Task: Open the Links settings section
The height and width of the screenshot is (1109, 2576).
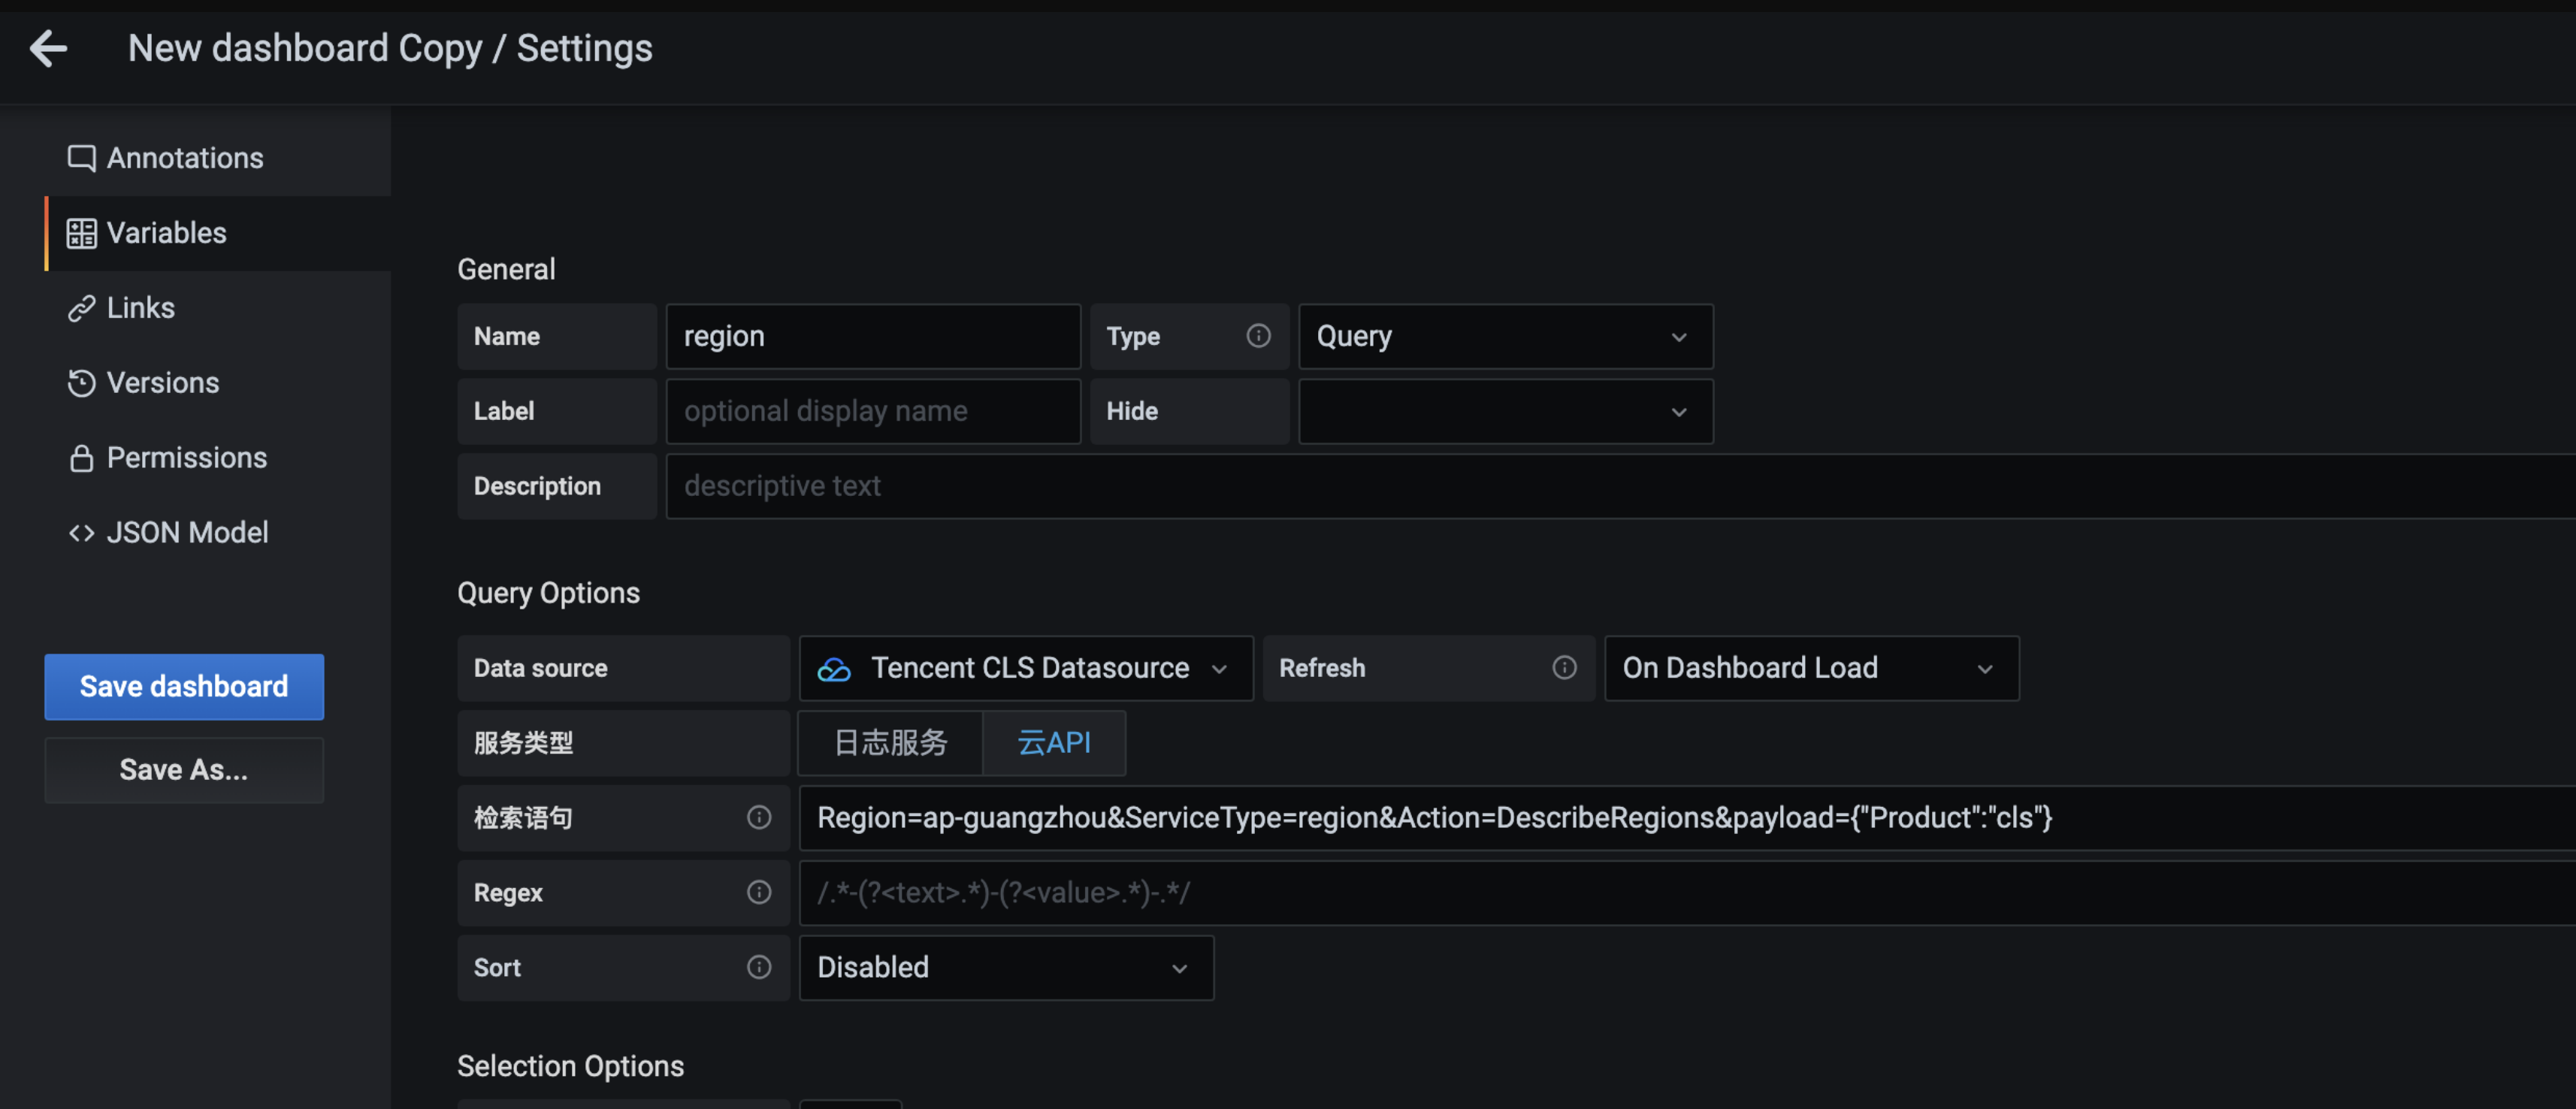Action: point(217,308)
